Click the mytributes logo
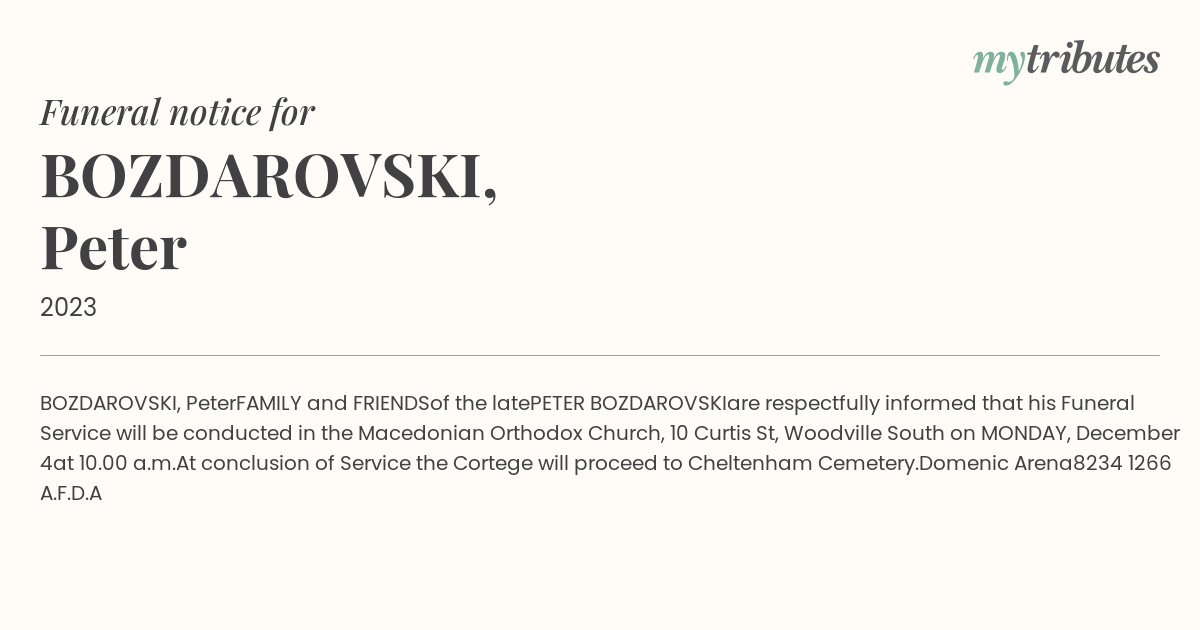 1066,61
